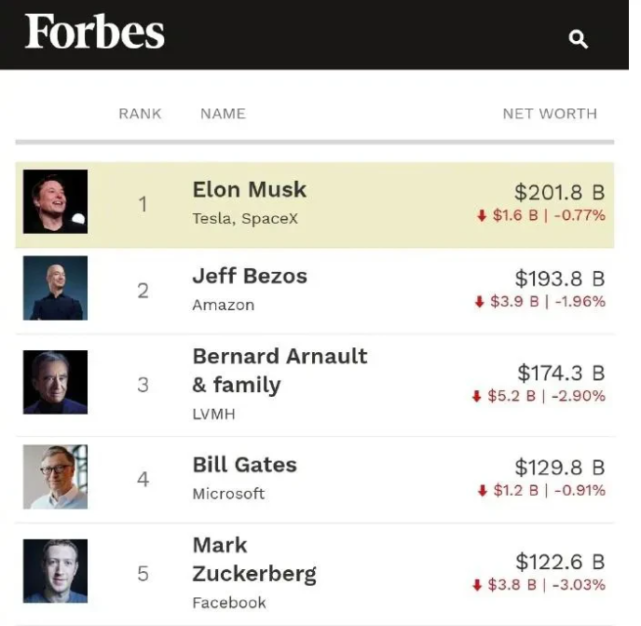Click the Tesla, SpaceX company label
The image size is (641, 626).
coord(245,218)
